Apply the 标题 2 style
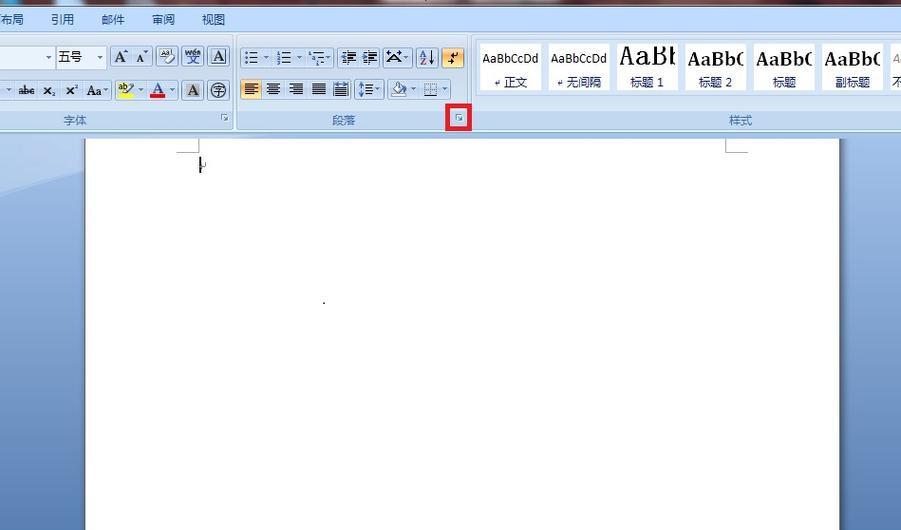 pyautogui.click(x=715, y=67)
